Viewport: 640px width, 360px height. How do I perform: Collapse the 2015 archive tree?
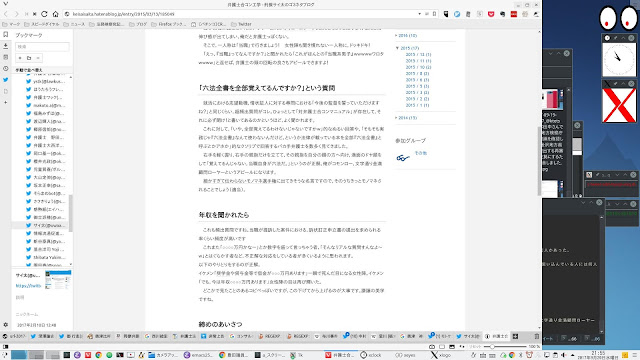click(x=398, y=48)
